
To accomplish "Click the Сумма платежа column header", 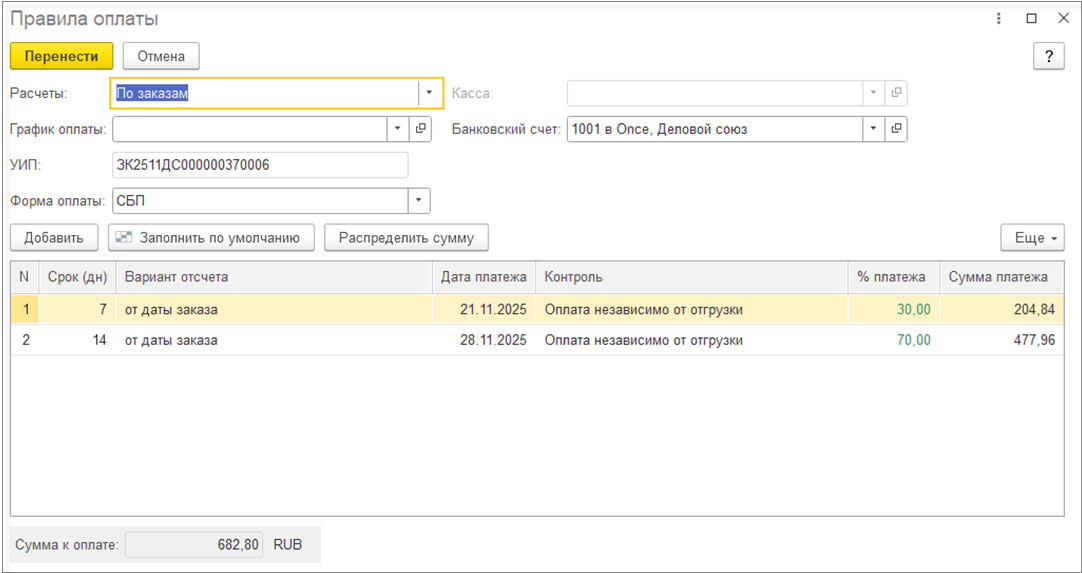I will pyautogui.click(x=998, y=277).
